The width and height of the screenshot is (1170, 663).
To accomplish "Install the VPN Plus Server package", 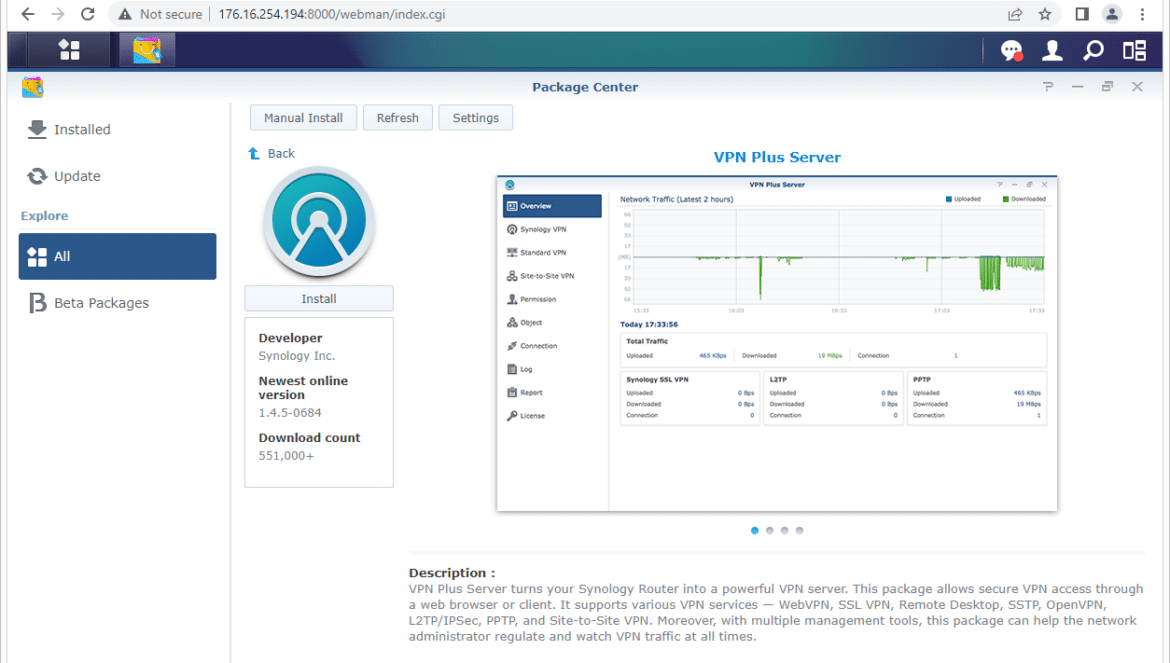I will (319, 298).
